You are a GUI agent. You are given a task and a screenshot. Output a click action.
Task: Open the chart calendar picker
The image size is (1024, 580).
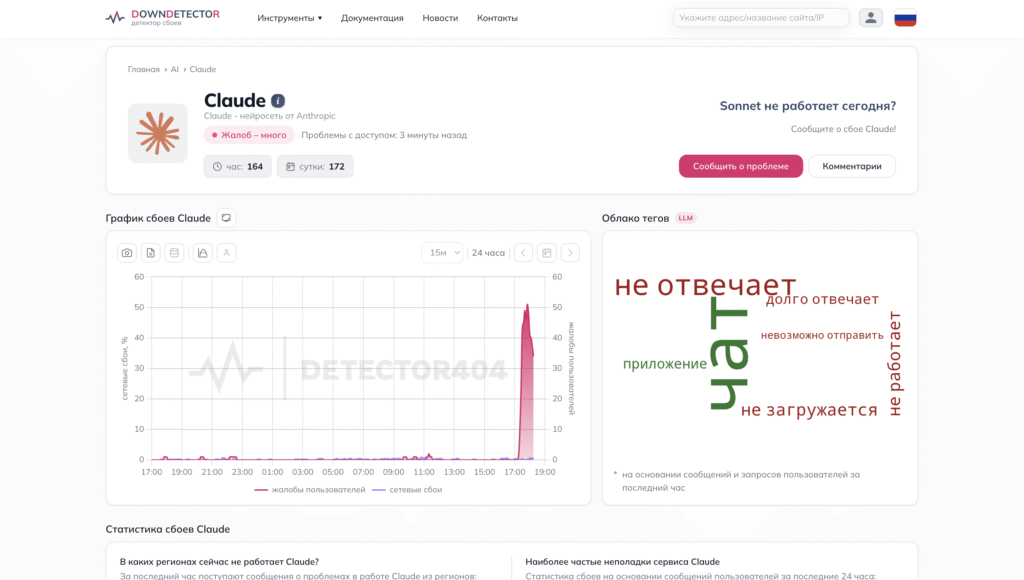[547, 253]
